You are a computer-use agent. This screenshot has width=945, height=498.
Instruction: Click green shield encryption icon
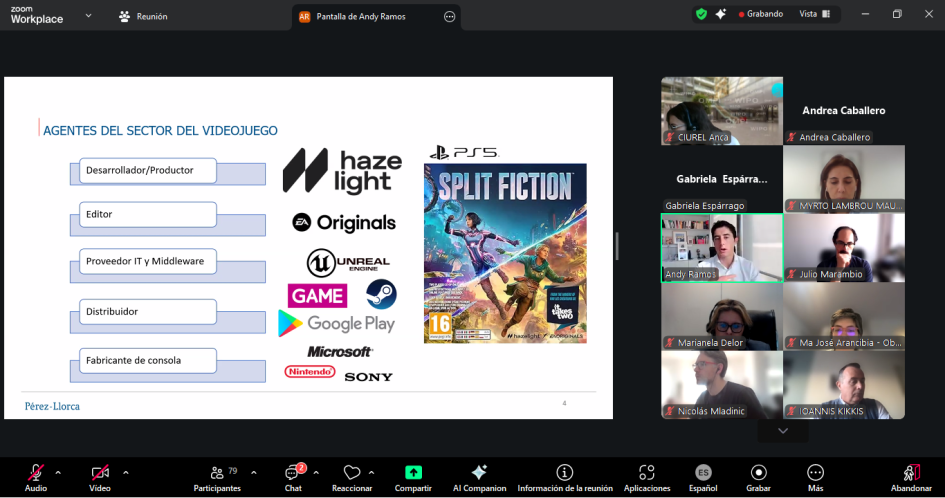click(701, 14)
